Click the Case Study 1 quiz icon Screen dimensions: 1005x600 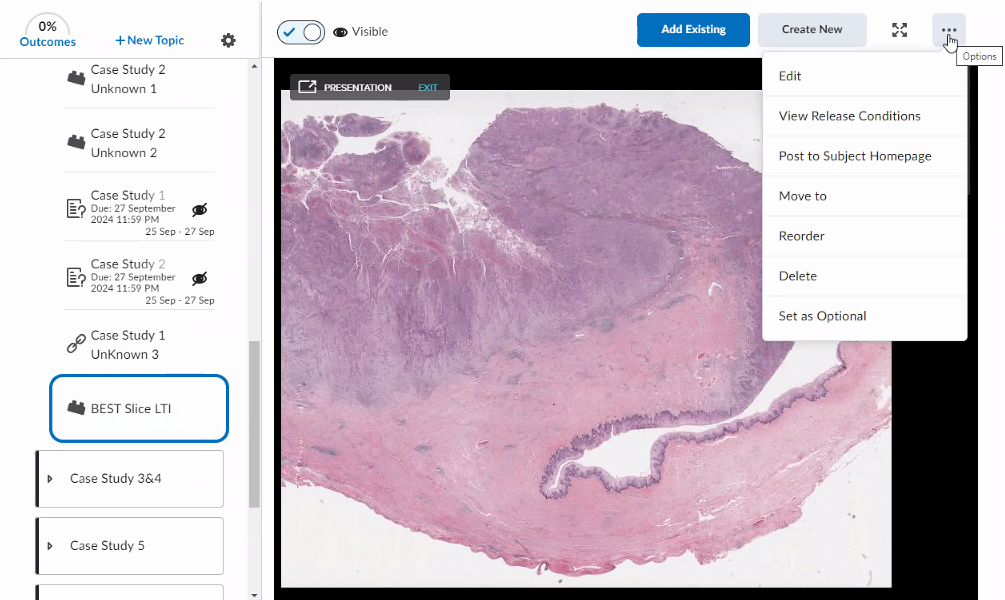click(x=76, y=208)
